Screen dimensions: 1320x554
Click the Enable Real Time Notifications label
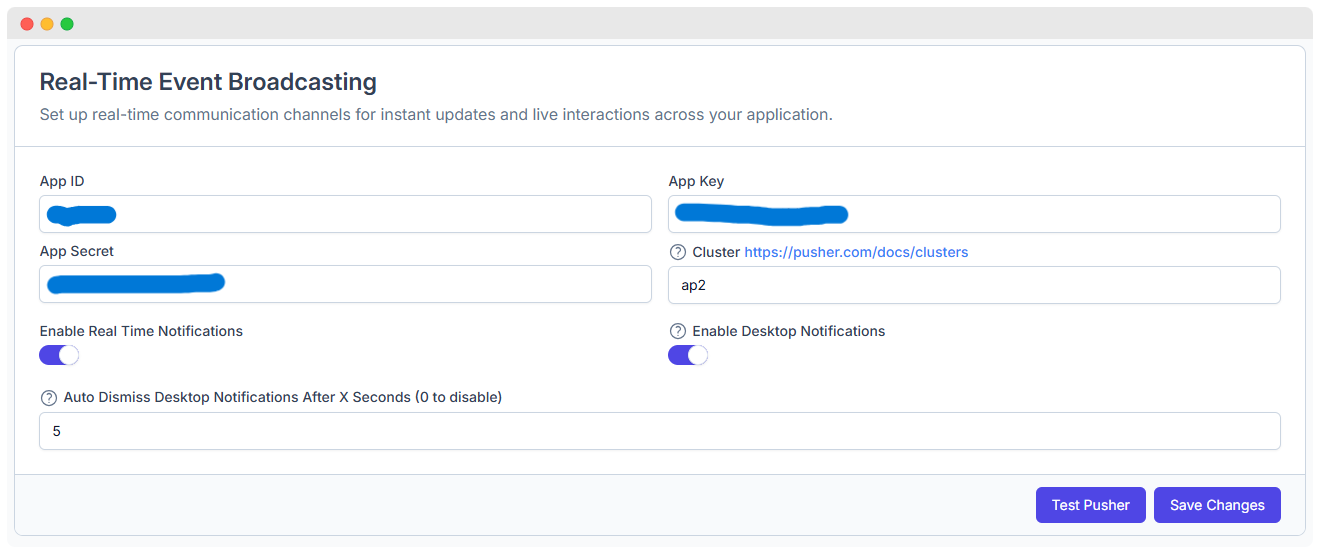click(141, 331)
